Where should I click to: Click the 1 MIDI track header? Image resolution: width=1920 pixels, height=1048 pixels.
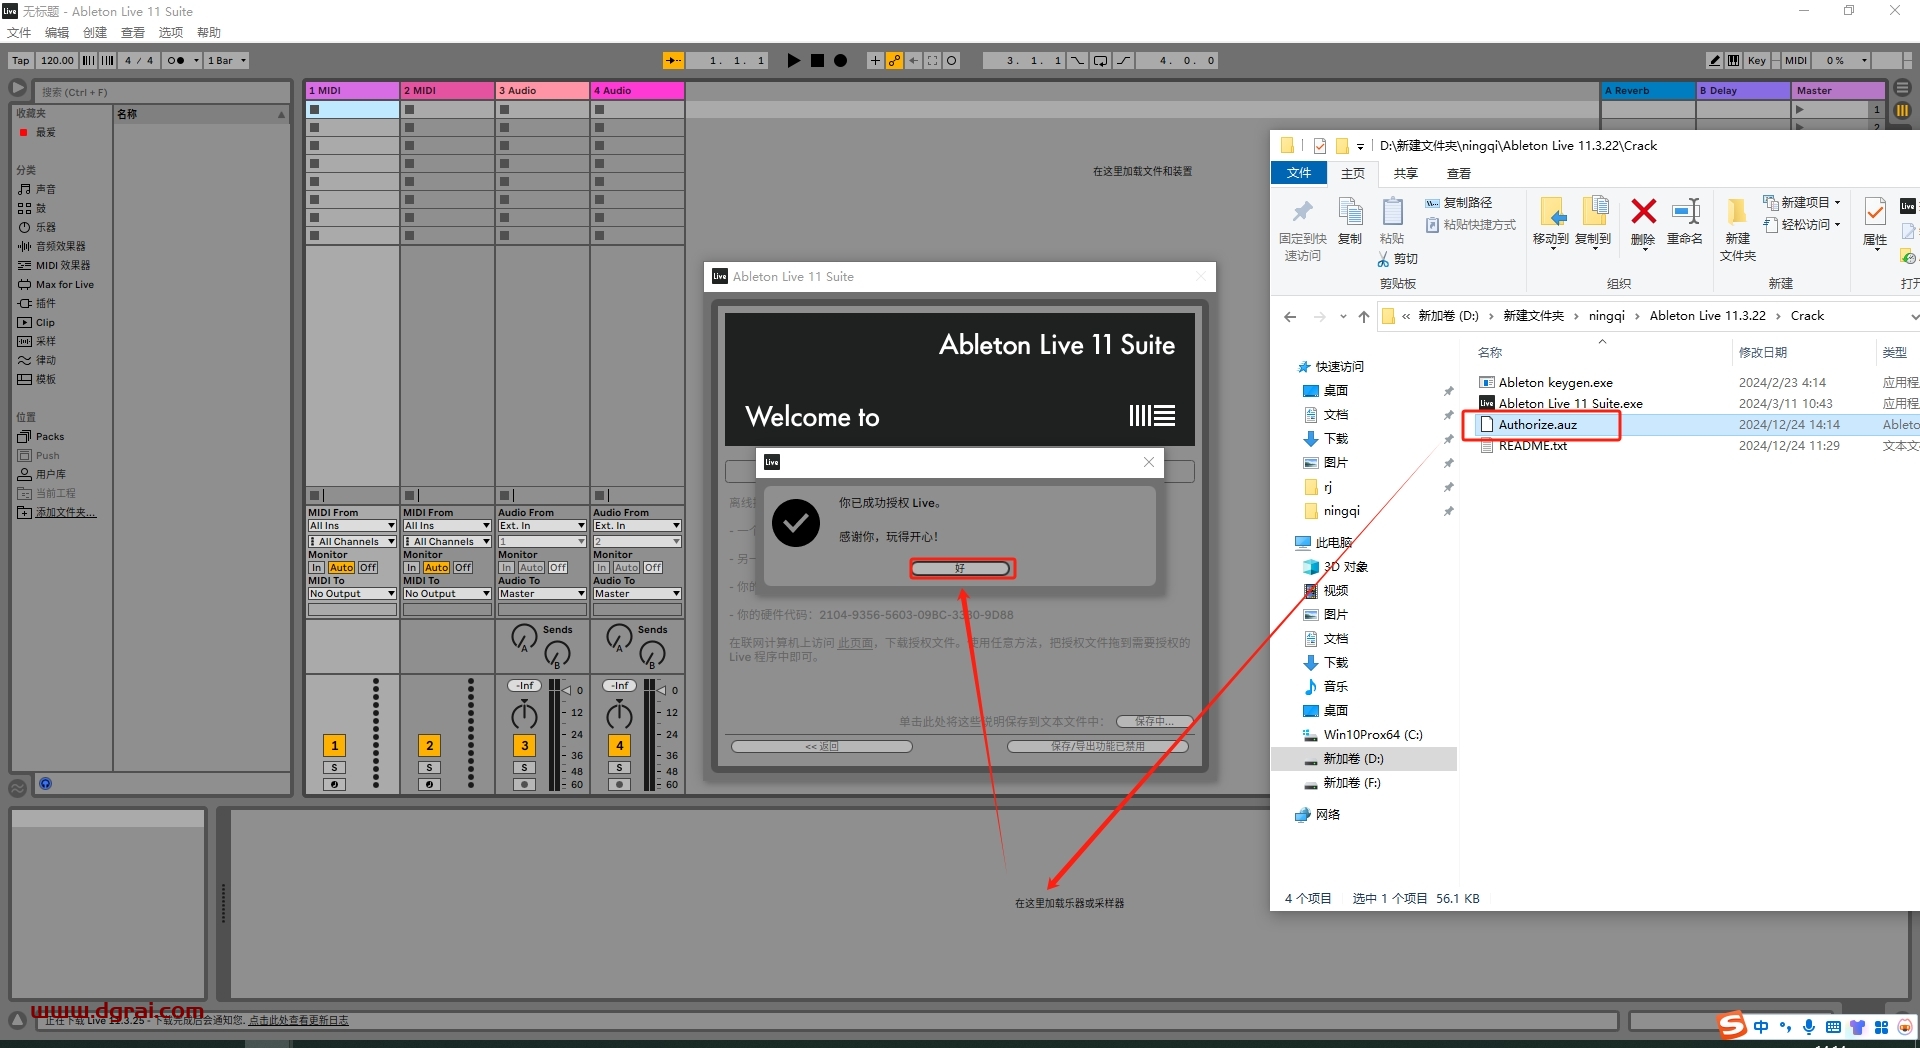tap(352, 90)
